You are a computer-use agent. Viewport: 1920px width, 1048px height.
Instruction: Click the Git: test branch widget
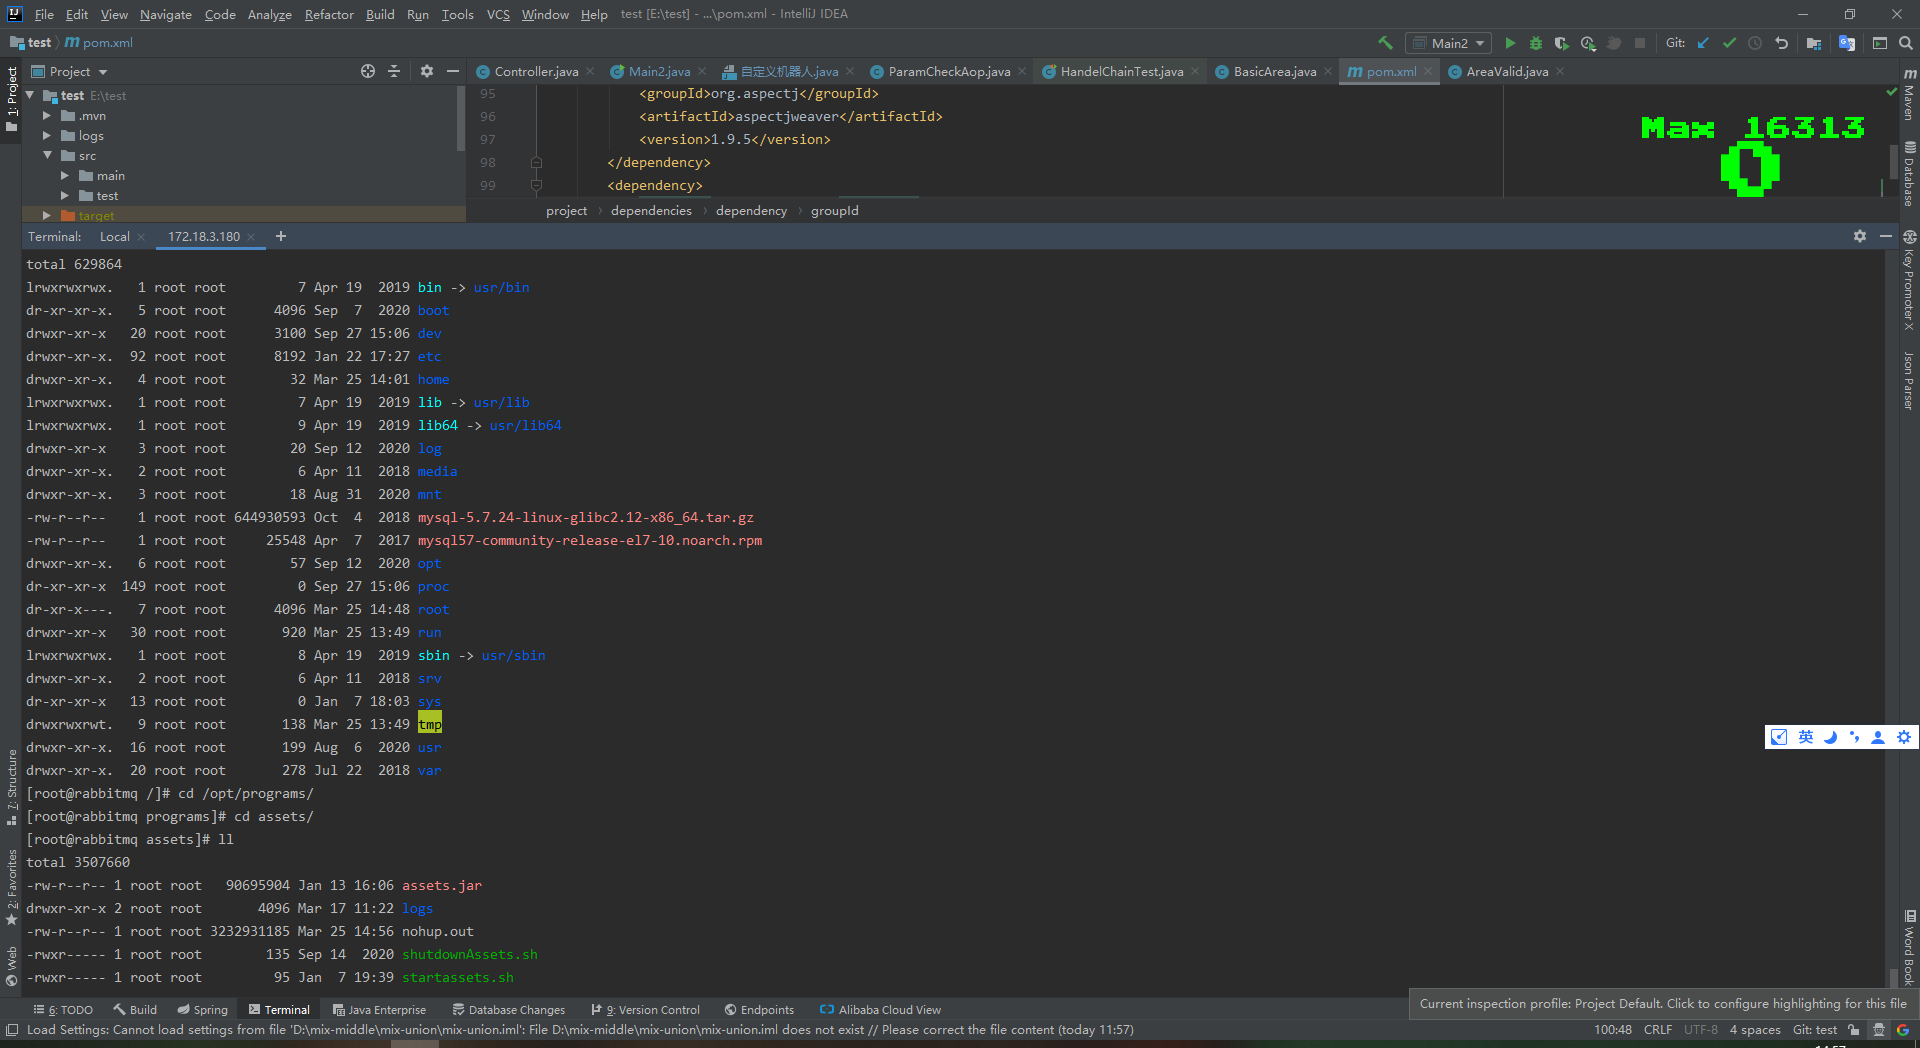(1814, 1030)
